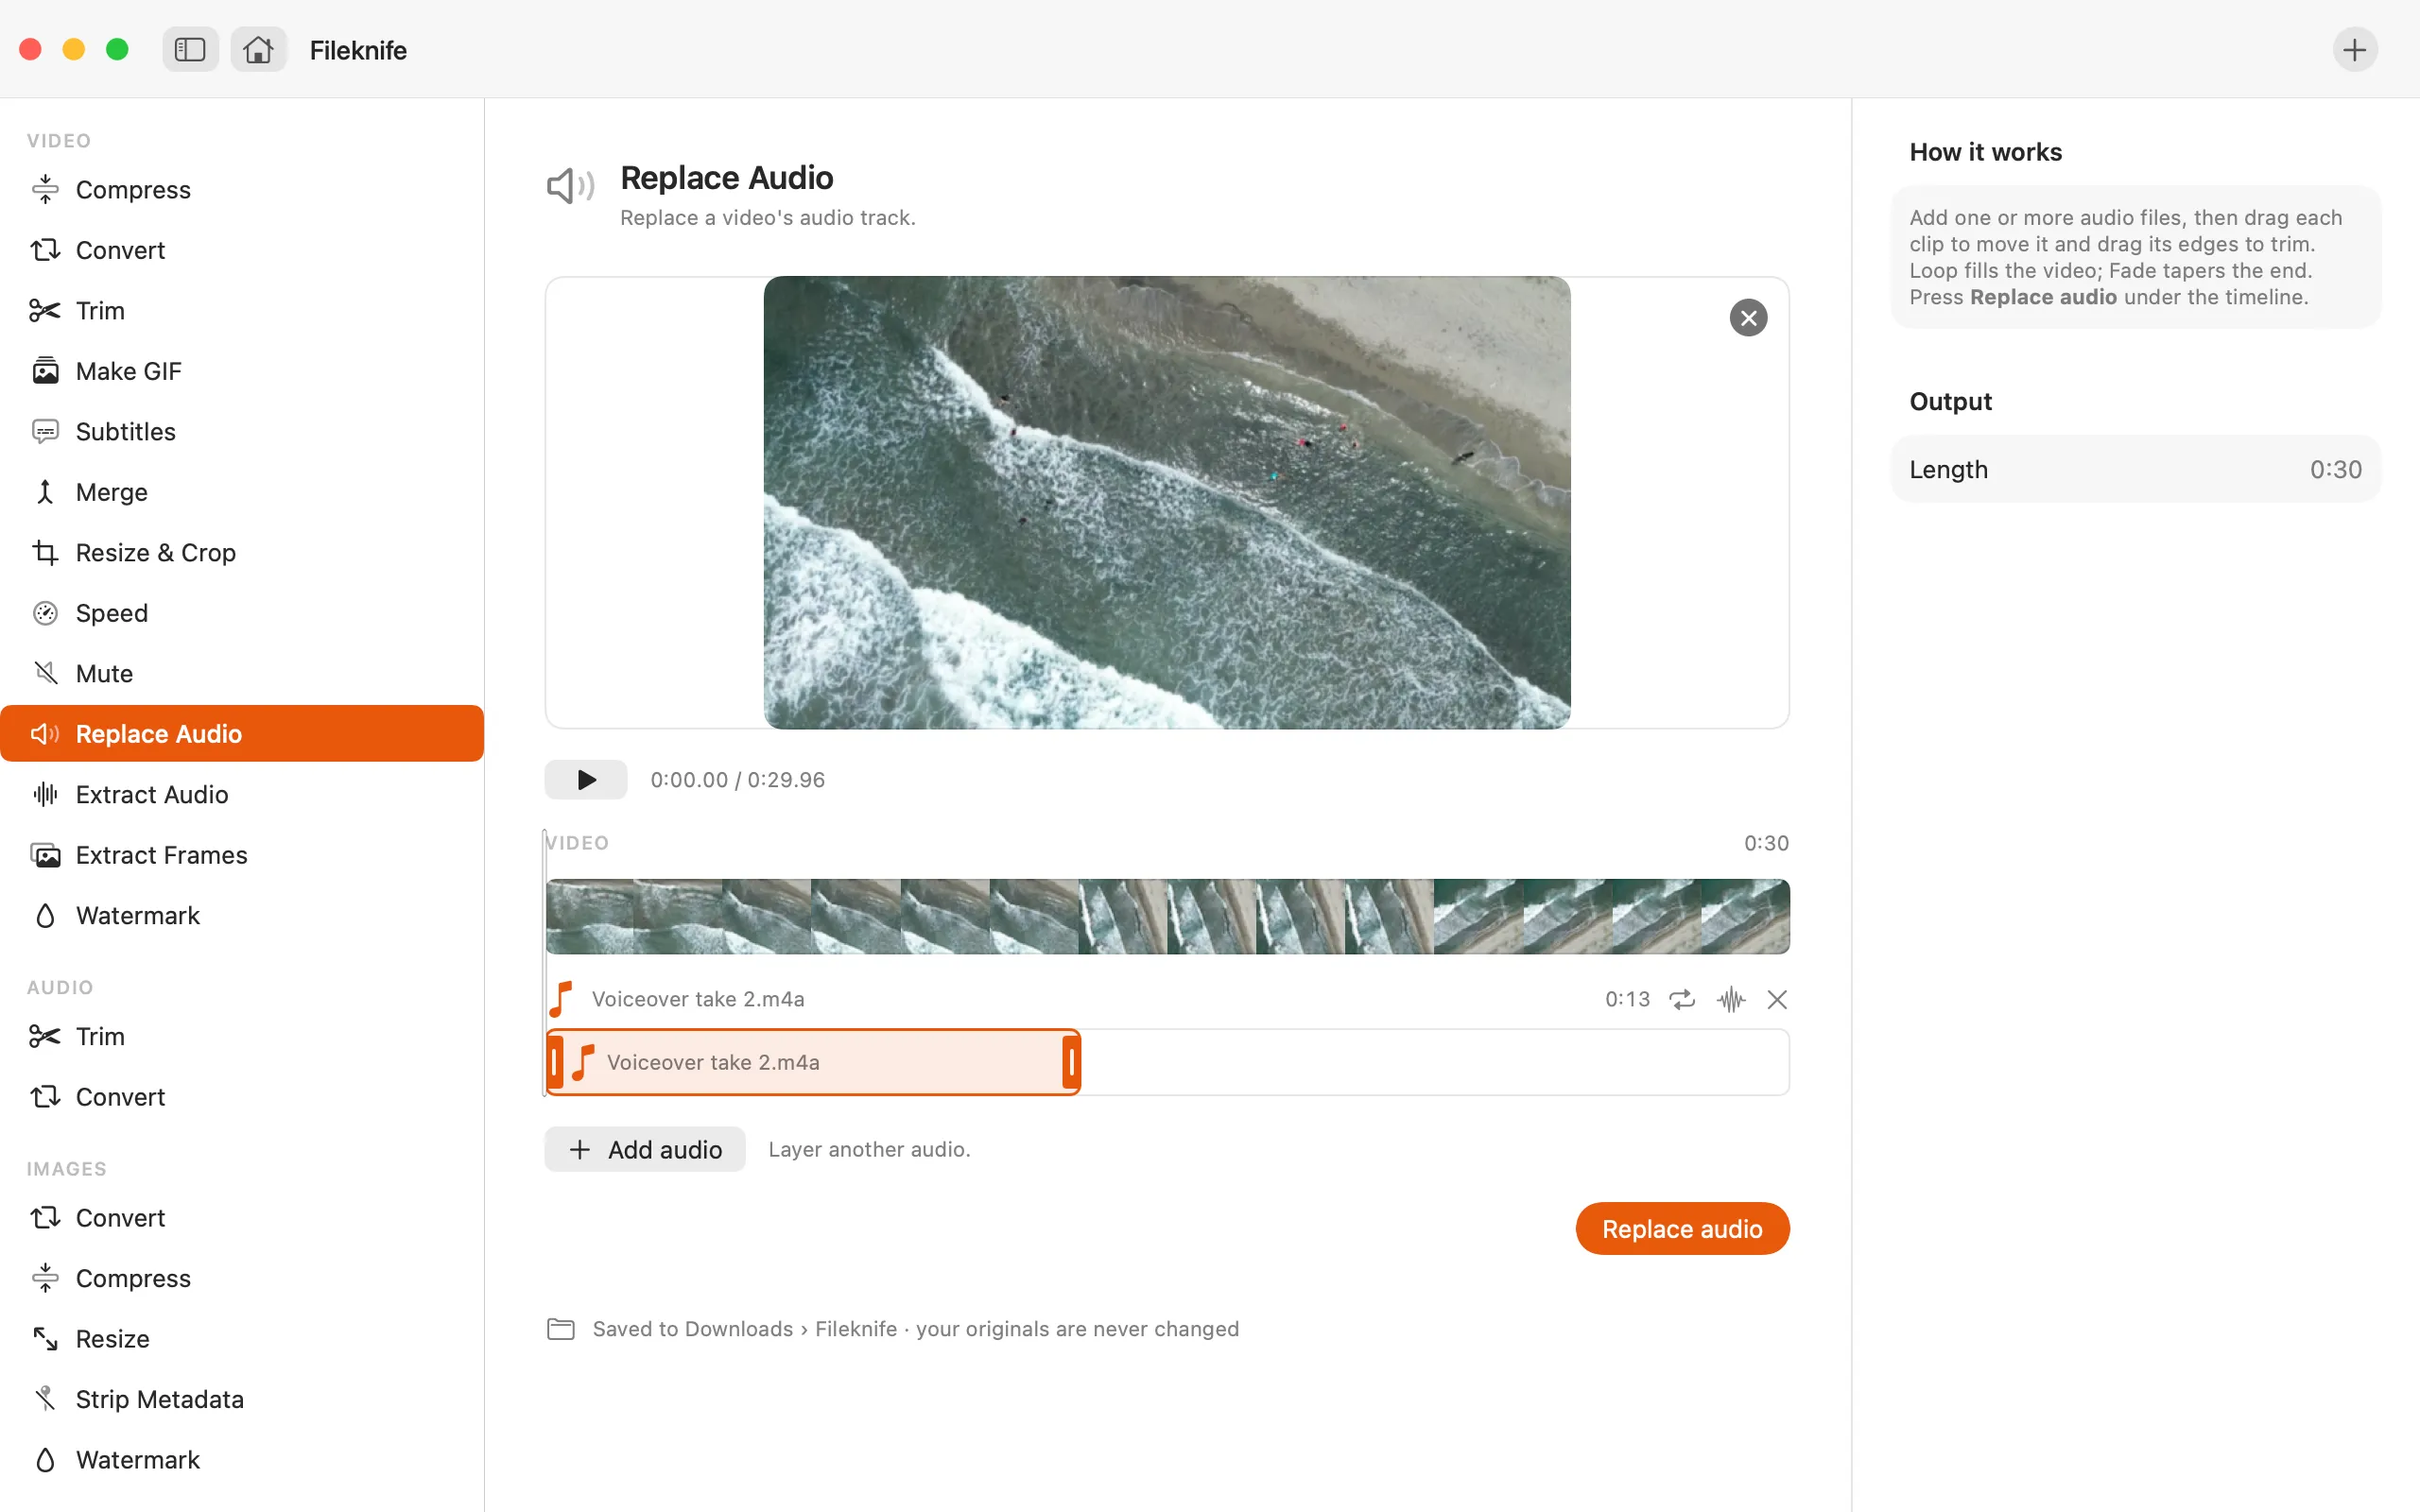The height and width of the screenshot is (1512, 2420).
Task: Click the orange Replace audio button
Action: click(x=1682, y=1228)
